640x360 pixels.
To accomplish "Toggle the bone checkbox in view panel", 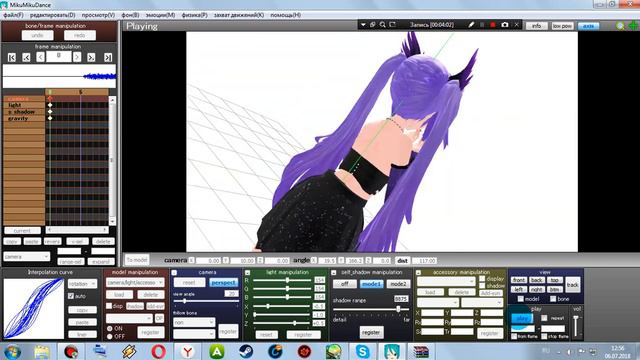I will pos(553,299).
